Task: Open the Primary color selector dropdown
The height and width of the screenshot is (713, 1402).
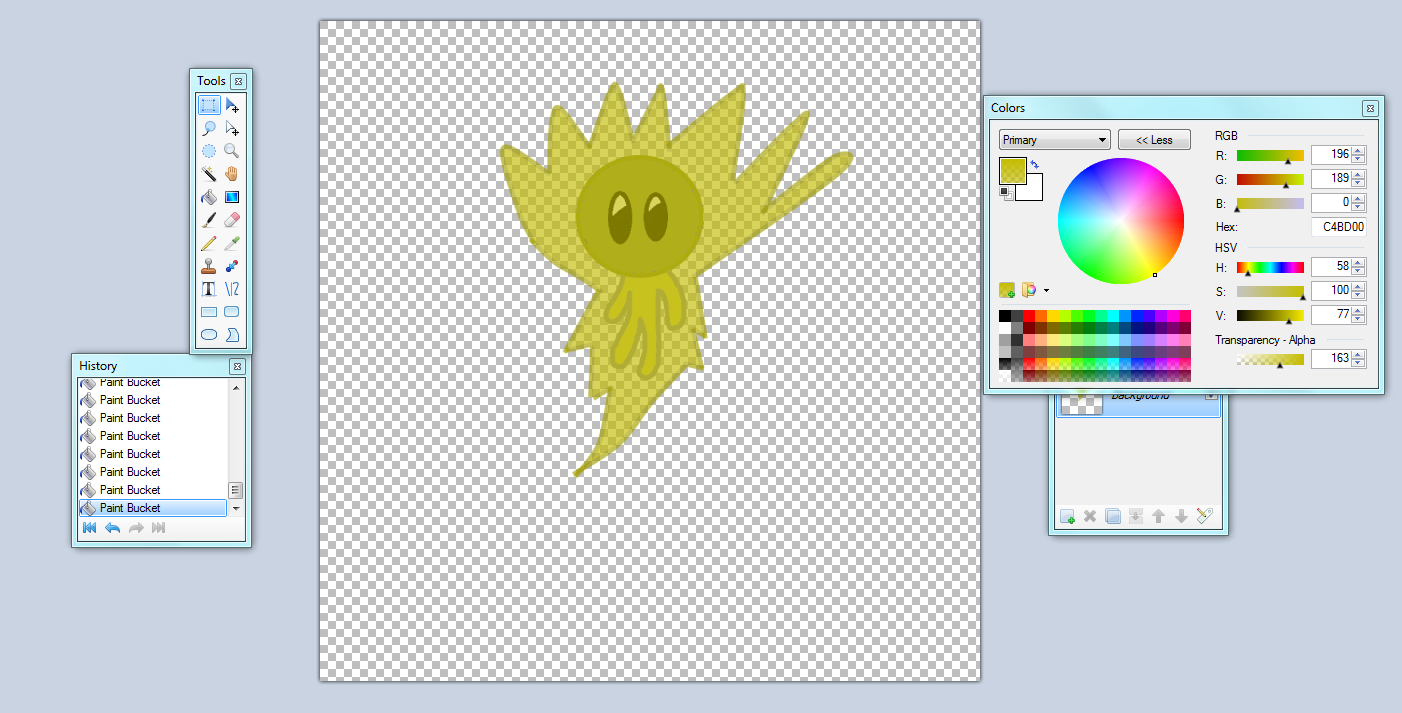Action: point(1055,140)
